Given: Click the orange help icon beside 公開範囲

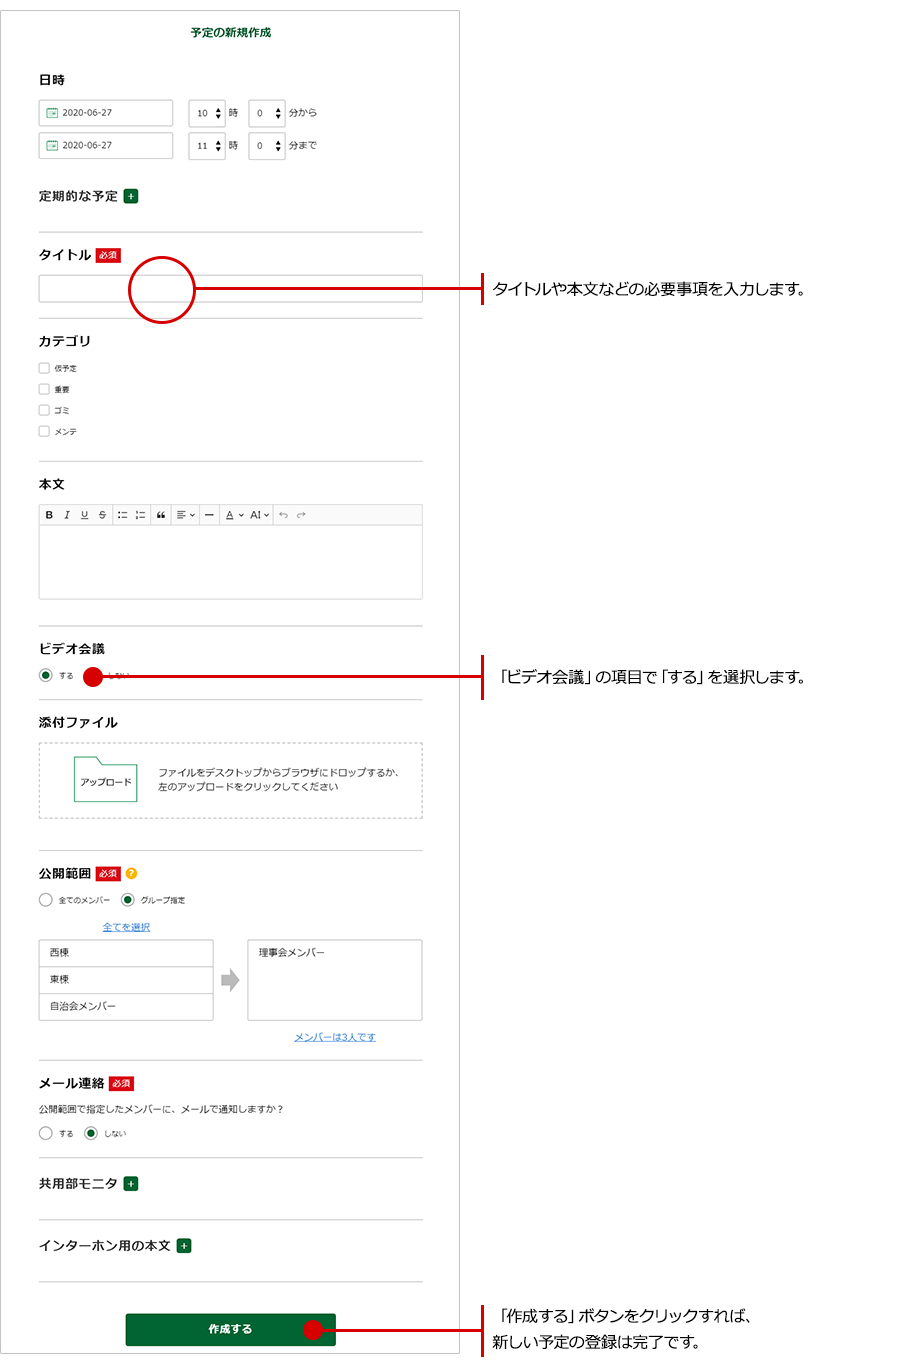Looking at the screenshot, I should click(131, 873).
